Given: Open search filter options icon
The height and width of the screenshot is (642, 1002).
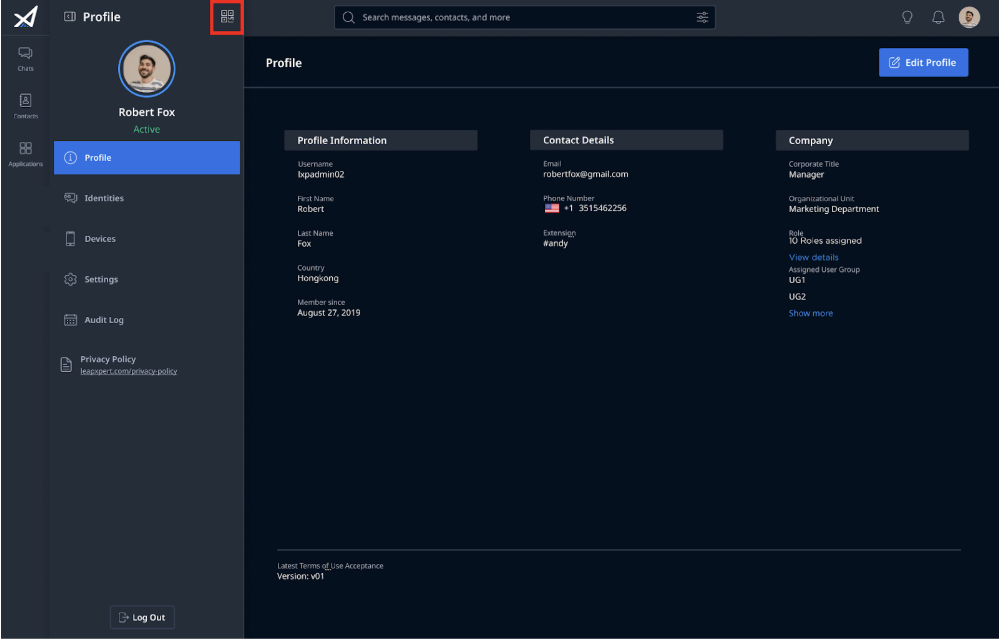Looking at the screenshot, I should tap(703, 17).
